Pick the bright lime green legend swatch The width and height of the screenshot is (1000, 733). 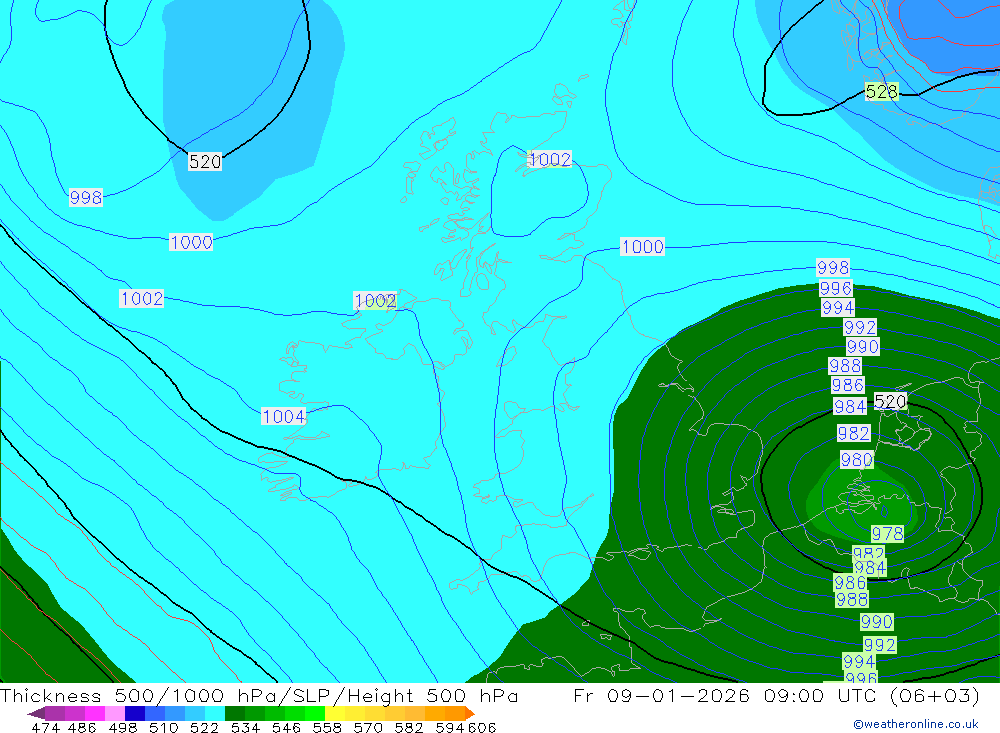click(315, 713)
